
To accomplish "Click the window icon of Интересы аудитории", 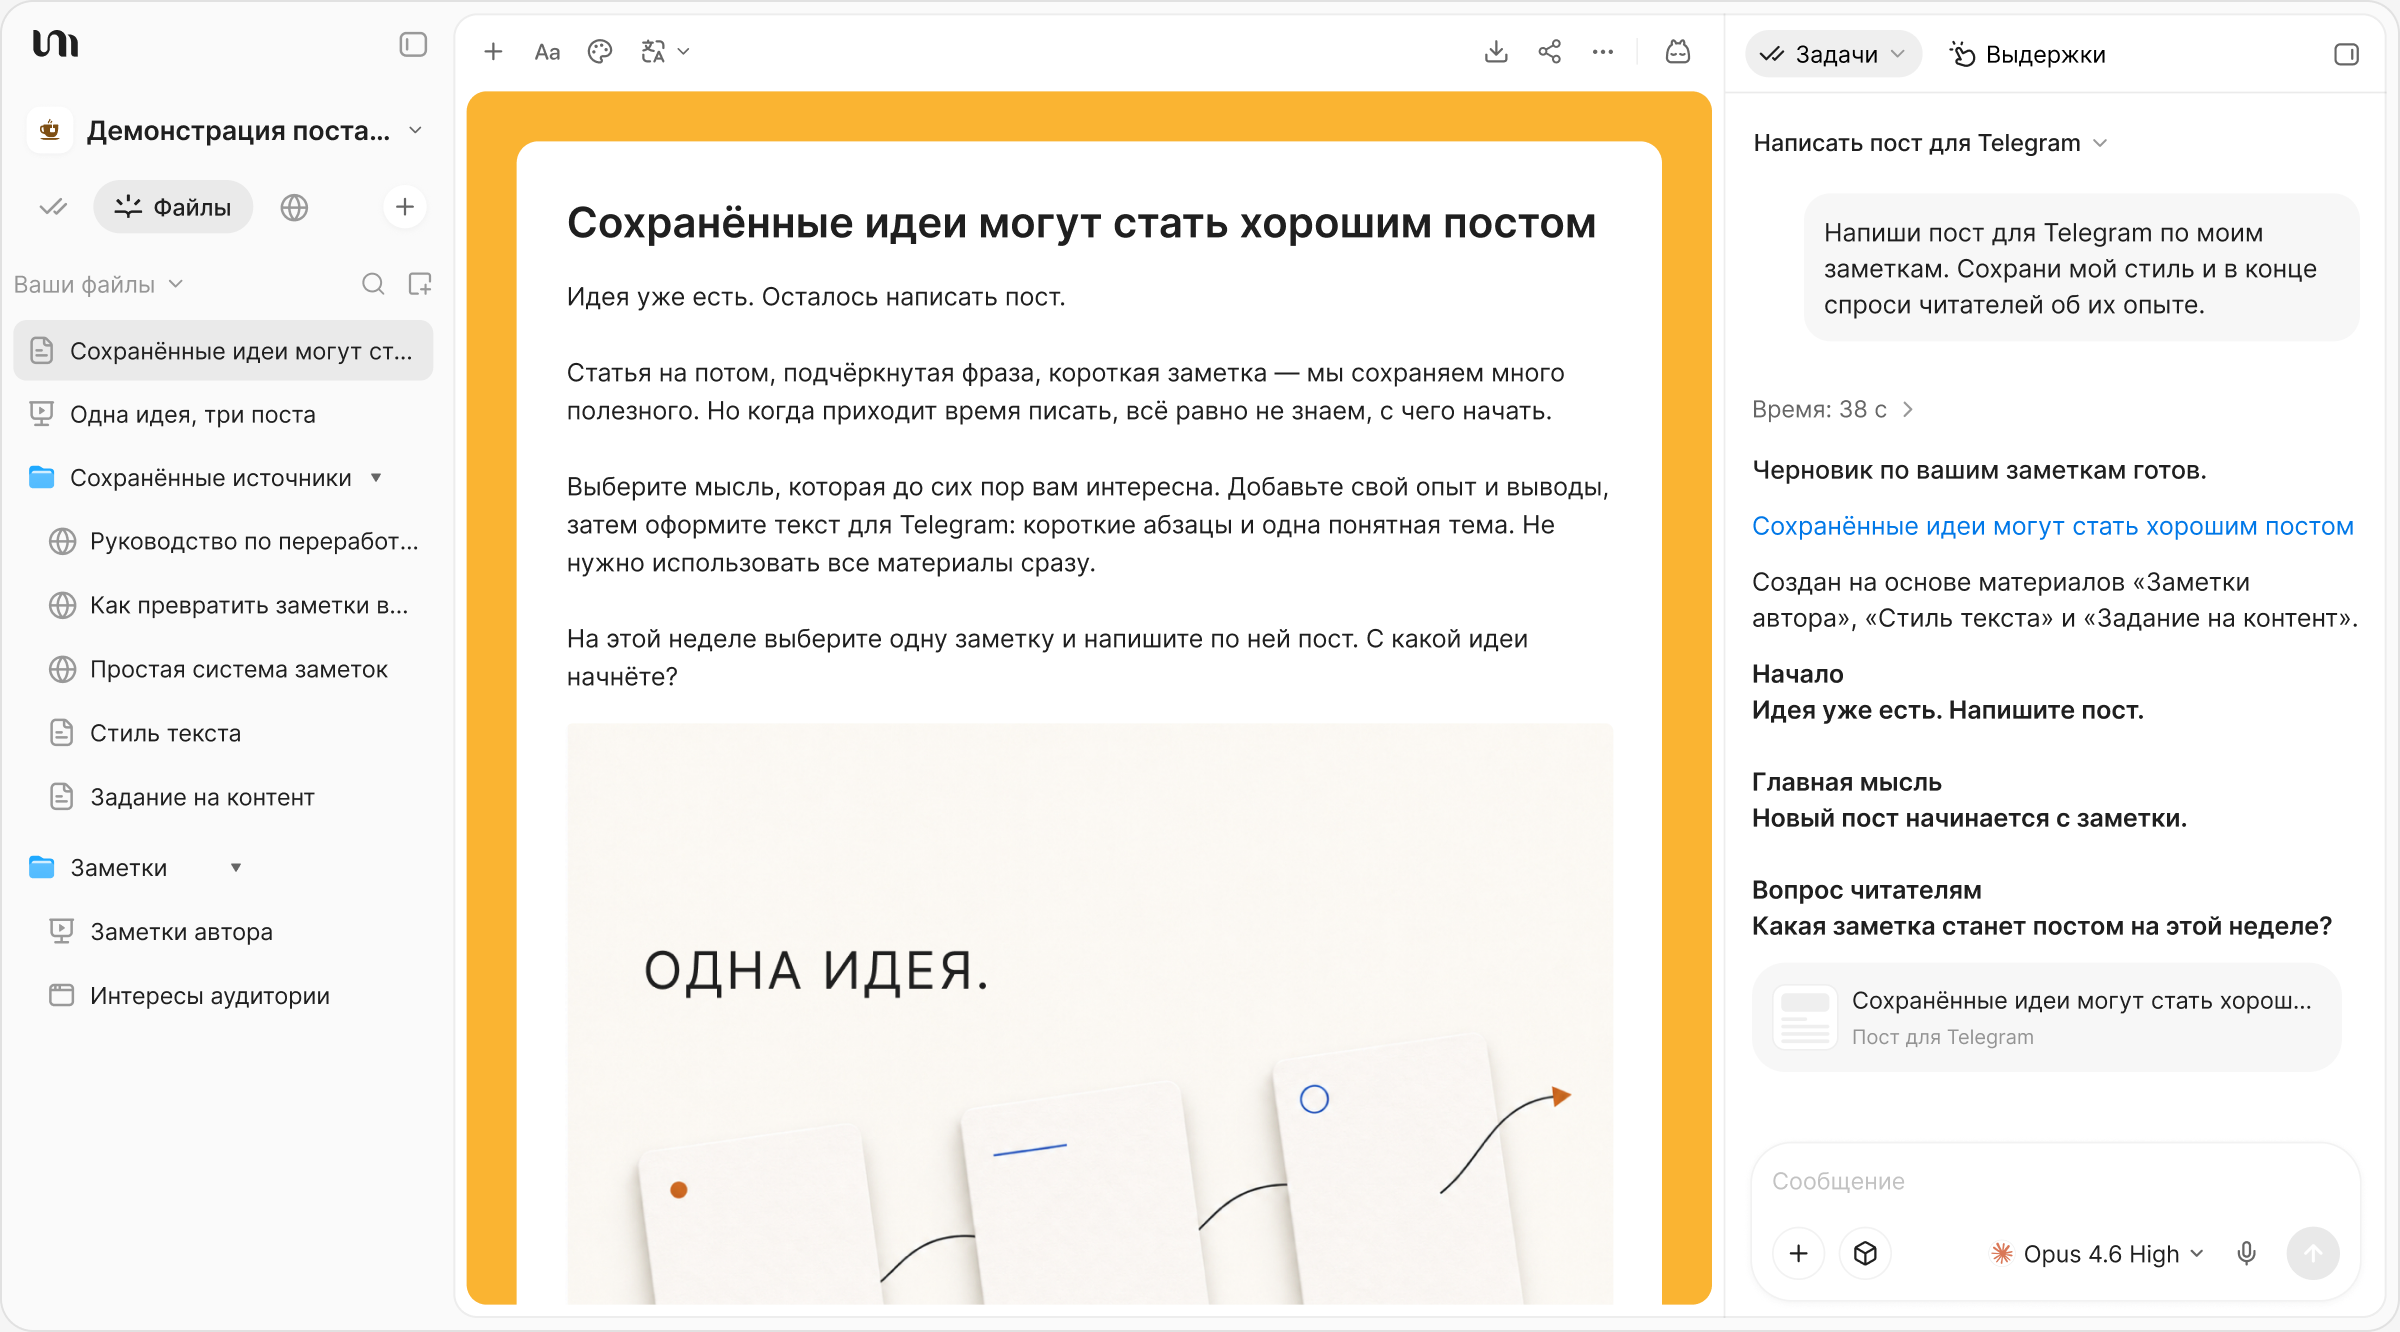I will 62,995.
